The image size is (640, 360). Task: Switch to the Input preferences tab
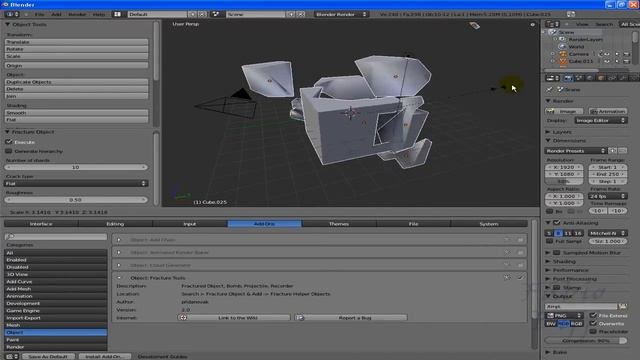(x=190, y=224)
